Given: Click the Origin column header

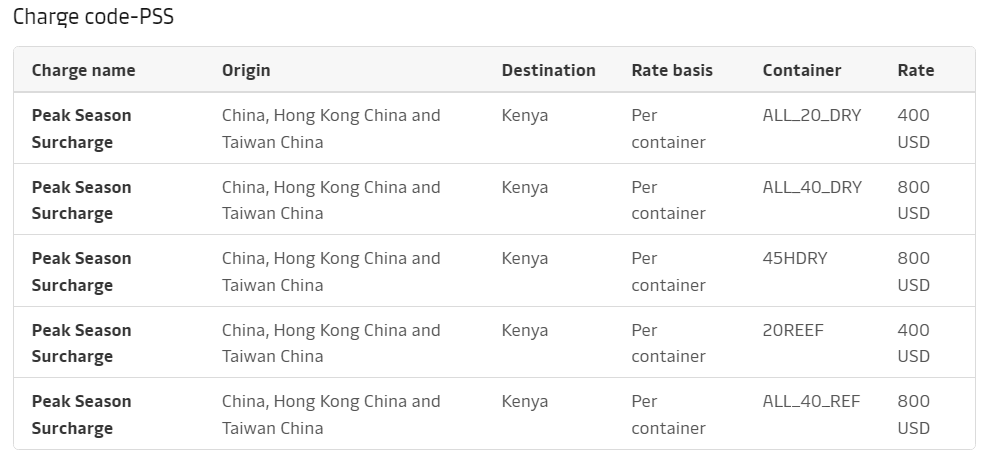Looking at the screenshot, I should 246,70.
